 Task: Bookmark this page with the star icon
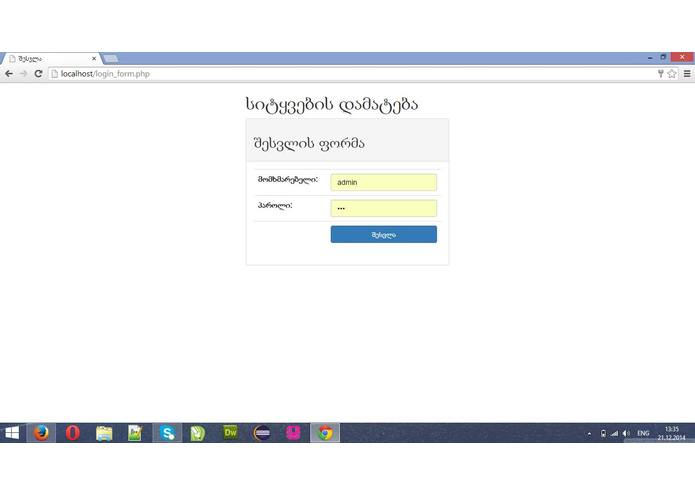(x=672, y=74)
